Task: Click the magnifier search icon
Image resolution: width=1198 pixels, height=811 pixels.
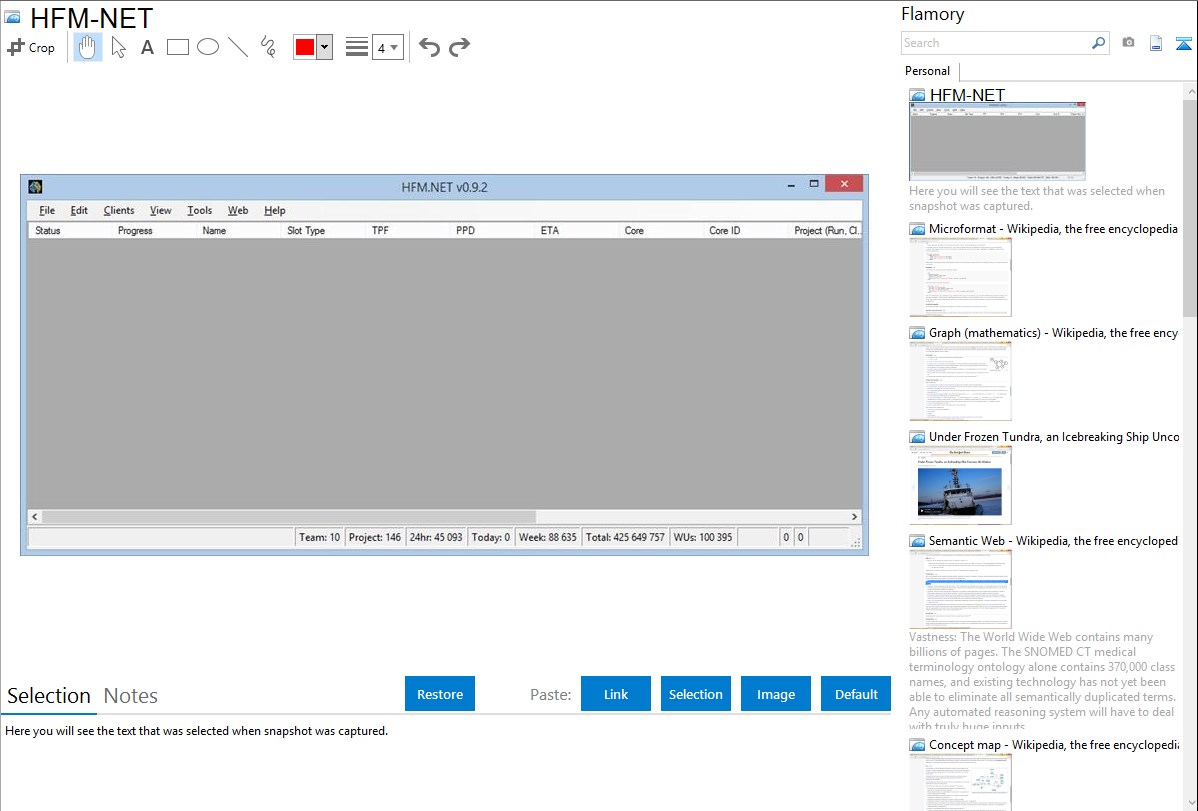Action: click(1098, 43)
